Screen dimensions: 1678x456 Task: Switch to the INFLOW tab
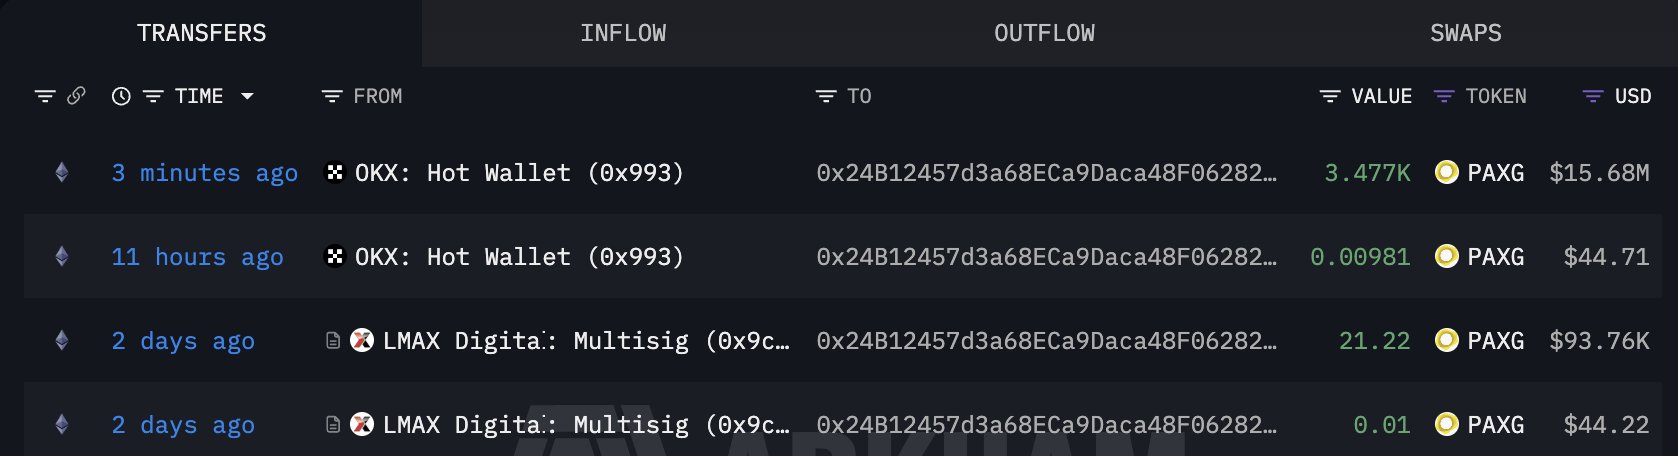(623, 33)
